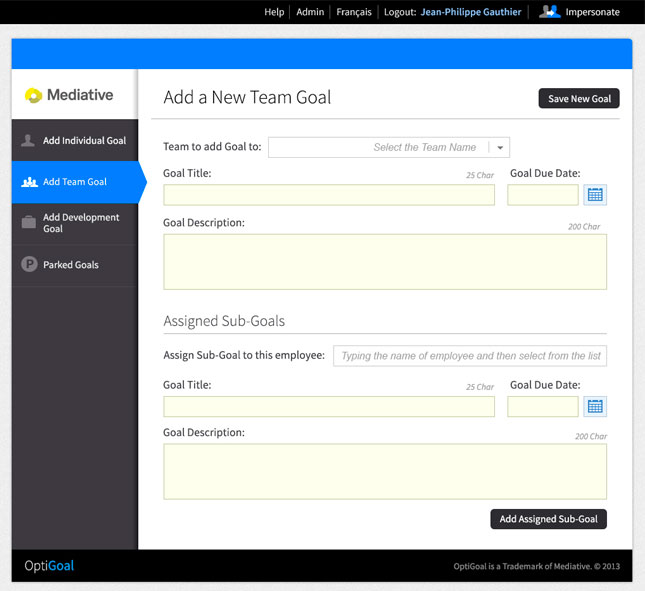The width and height of the screenshot is (645, 591).
Task: Open the Help menu item
Action: tap(274, 12)
